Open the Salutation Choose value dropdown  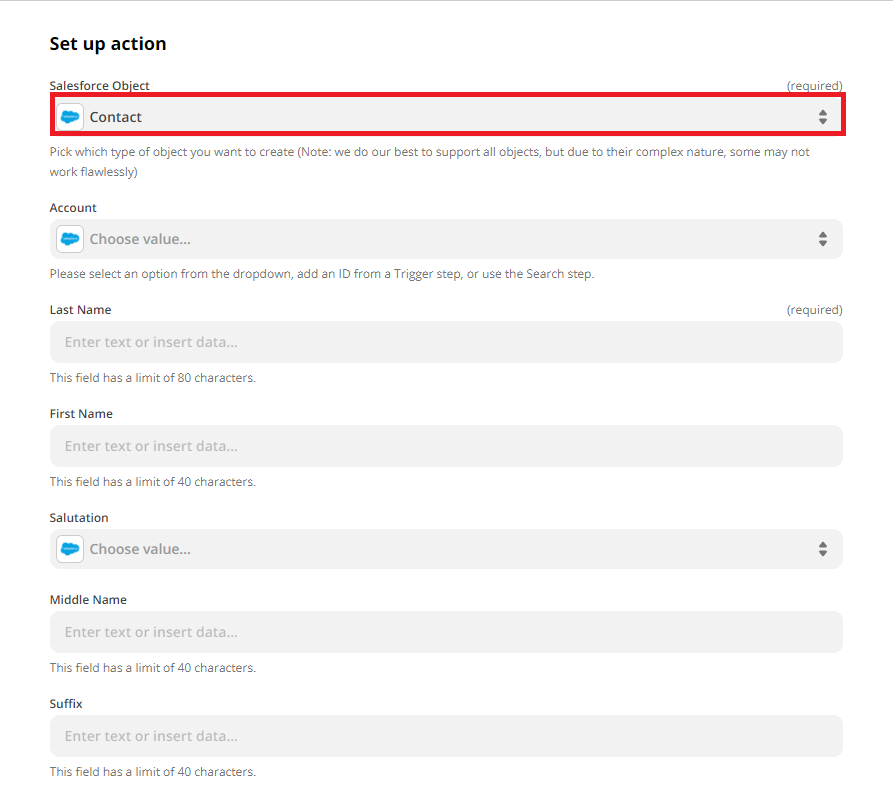[x=446, y=549]
